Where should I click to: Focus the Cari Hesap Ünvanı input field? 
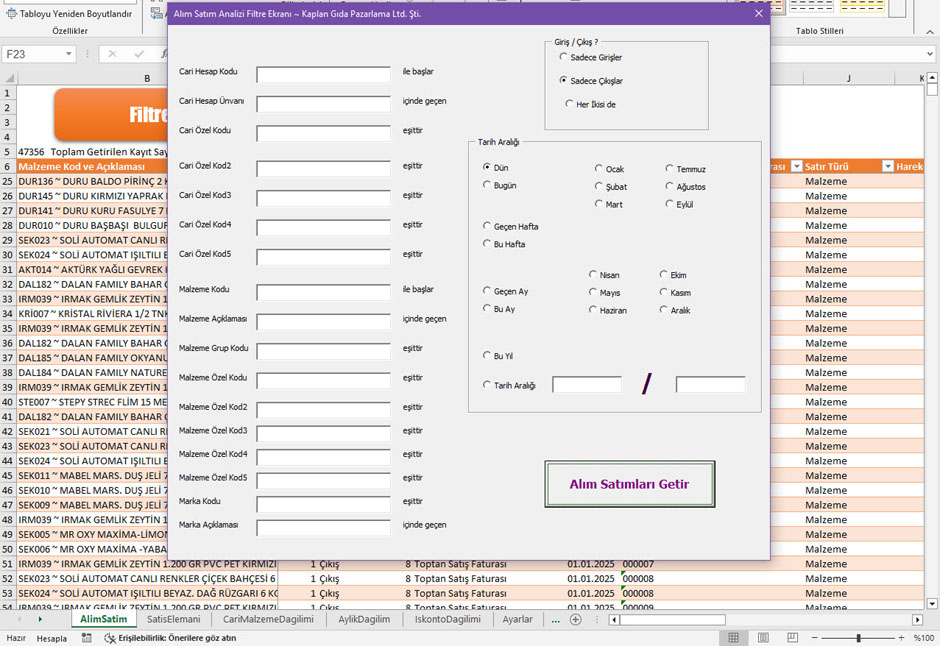(323, 104)
